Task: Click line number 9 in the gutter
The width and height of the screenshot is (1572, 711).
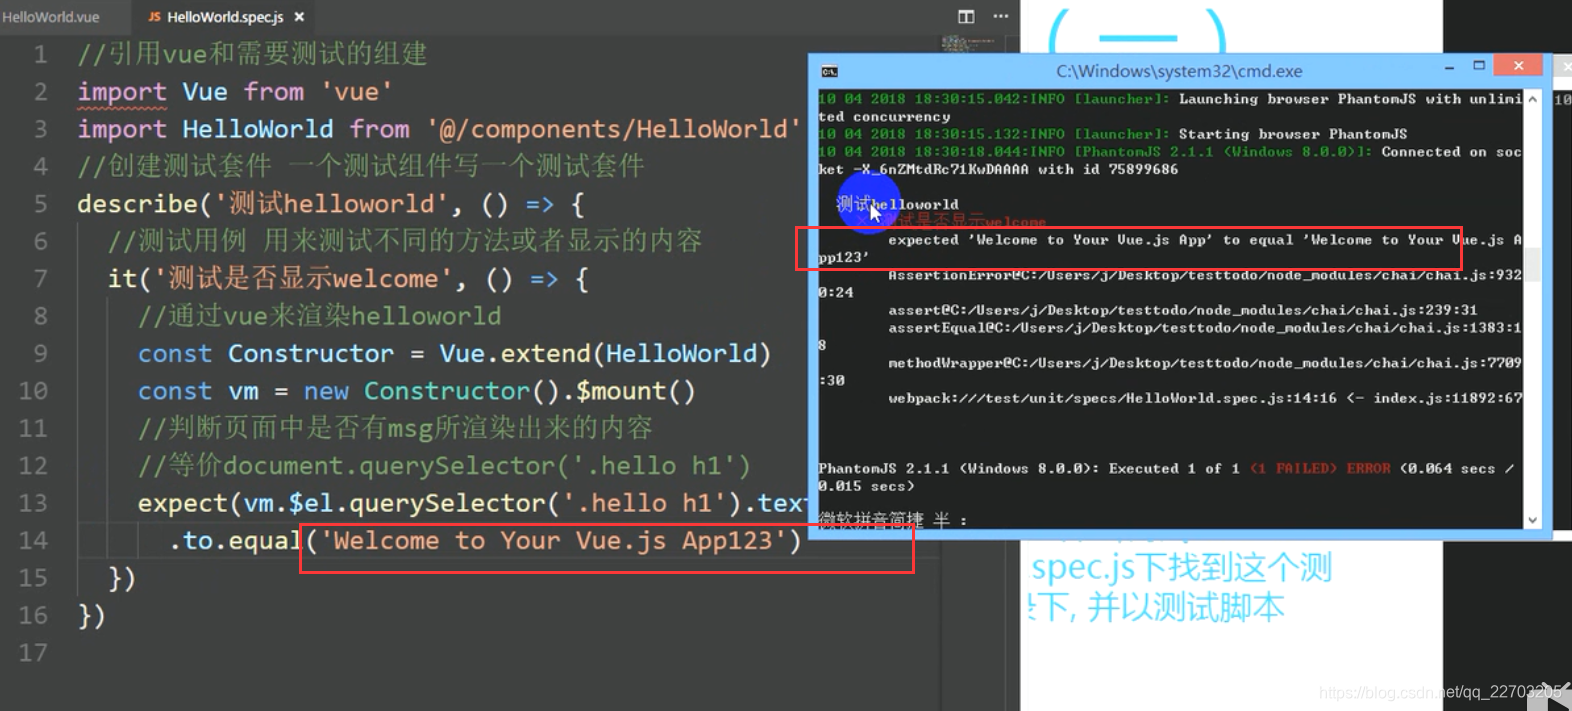Action: click(x=40, y=354)
